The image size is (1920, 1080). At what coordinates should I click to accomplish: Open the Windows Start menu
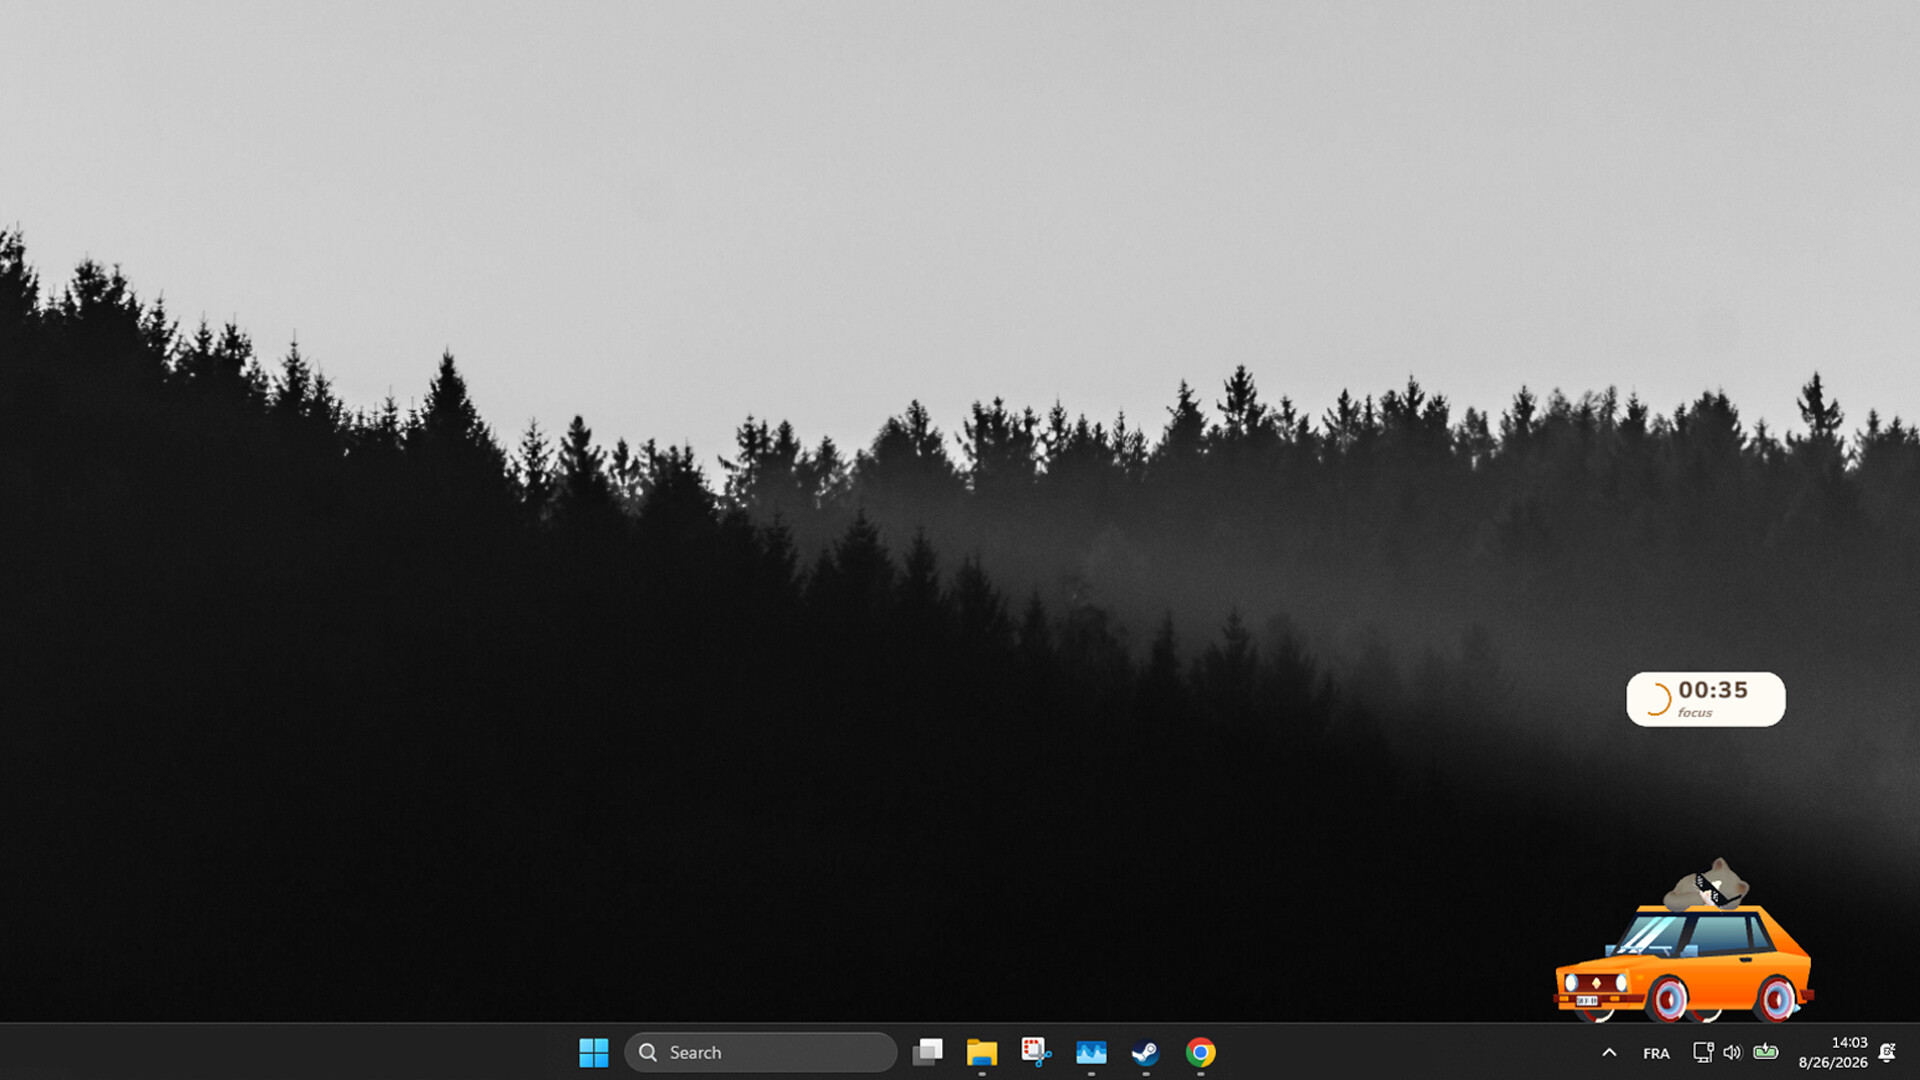(593, 1052)
